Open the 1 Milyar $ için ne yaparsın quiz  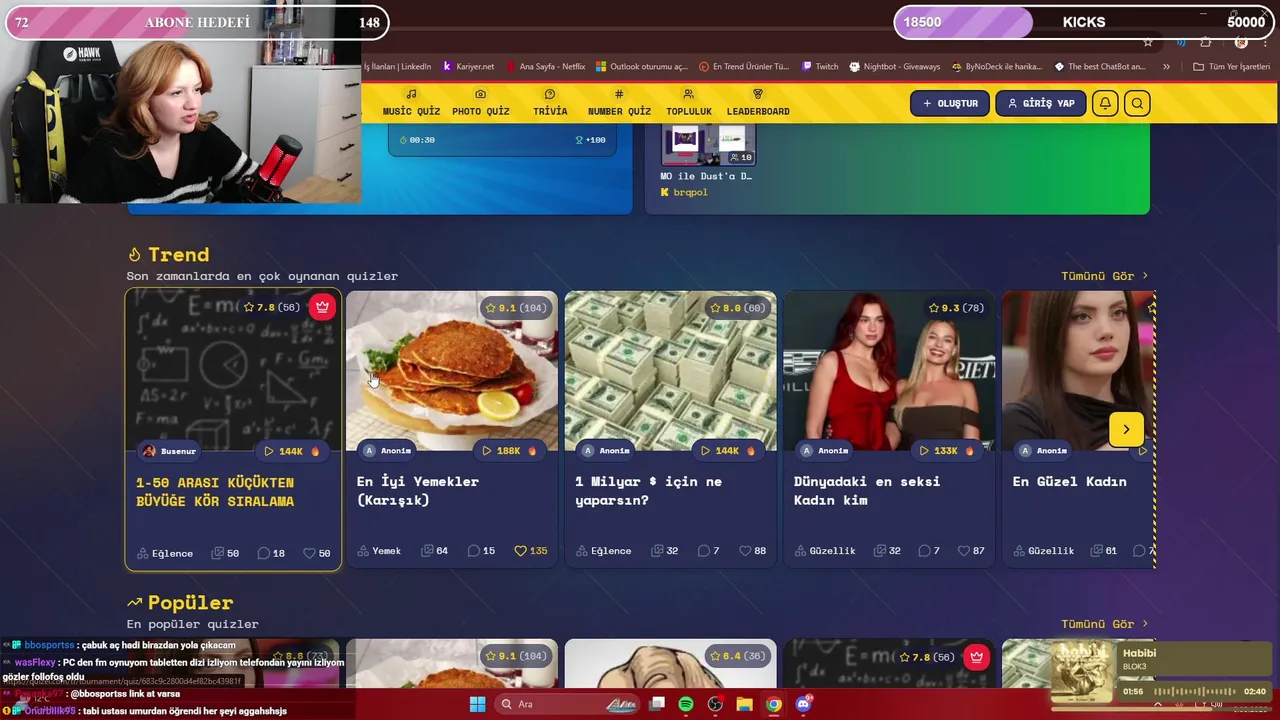coord(648,491)
